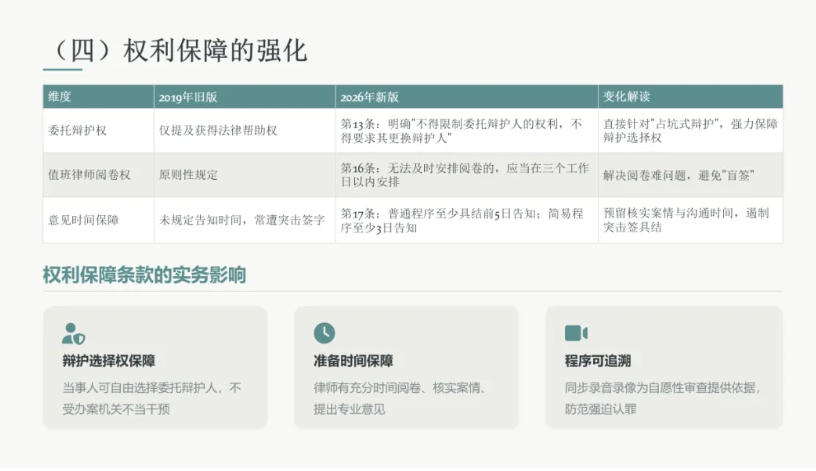The height and width of the screenshot is (471, 816).
Task: Select the 意见时间保障 cell
Action: (x=98, y=220)
